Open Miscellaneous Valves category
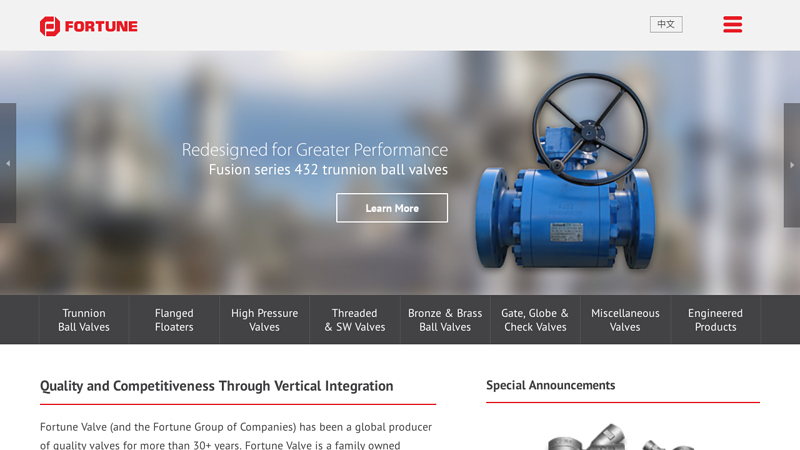The height and width of the screenshot is (450, 800). tap(625, 320)
